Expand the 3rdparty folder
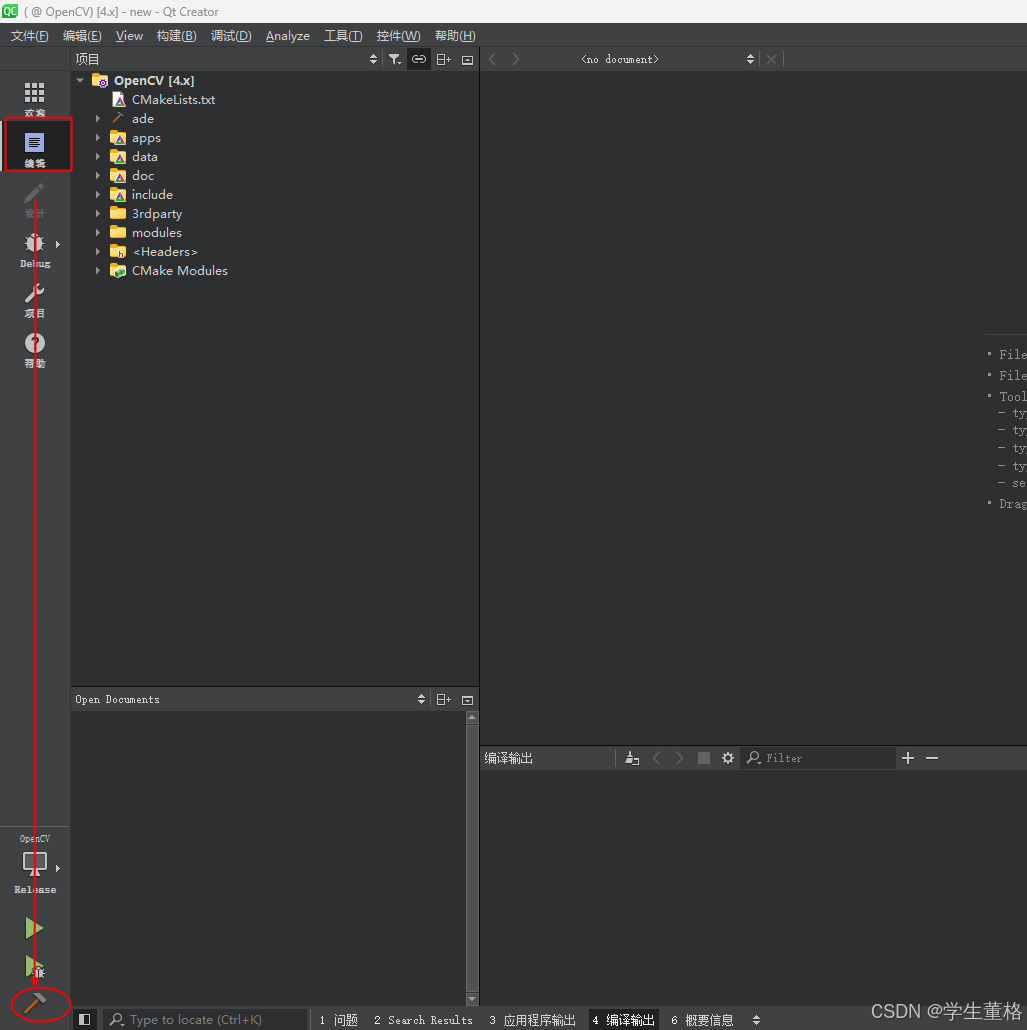Viewport: 1027px width, 1030px height. [x=98, y=213]
